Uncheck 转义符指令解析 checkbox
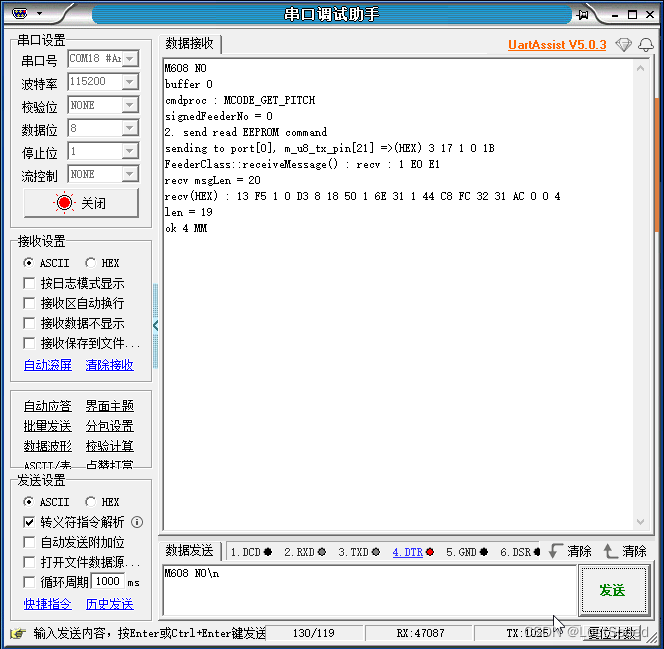Viewport: 664px width, 649px height. [x=29, y=522]
